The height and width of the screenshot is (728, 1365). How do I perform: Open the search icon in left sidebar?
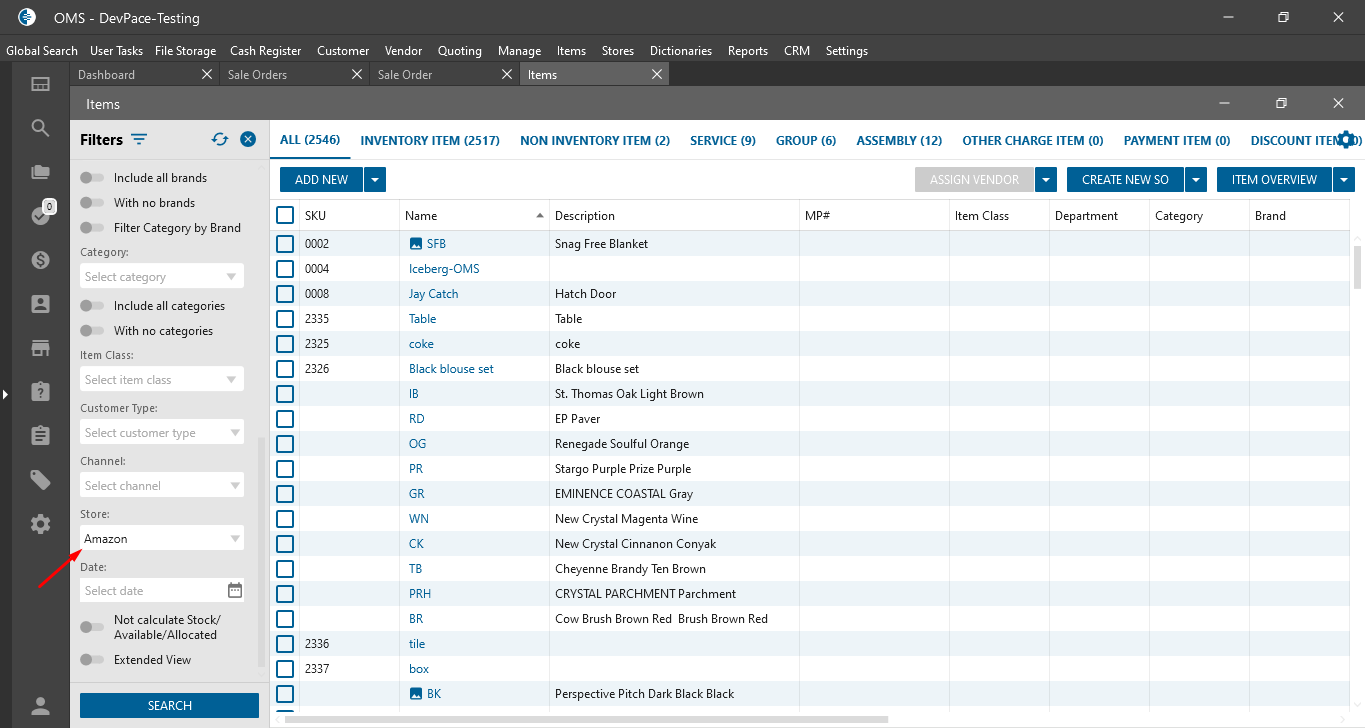click(40, 128)
